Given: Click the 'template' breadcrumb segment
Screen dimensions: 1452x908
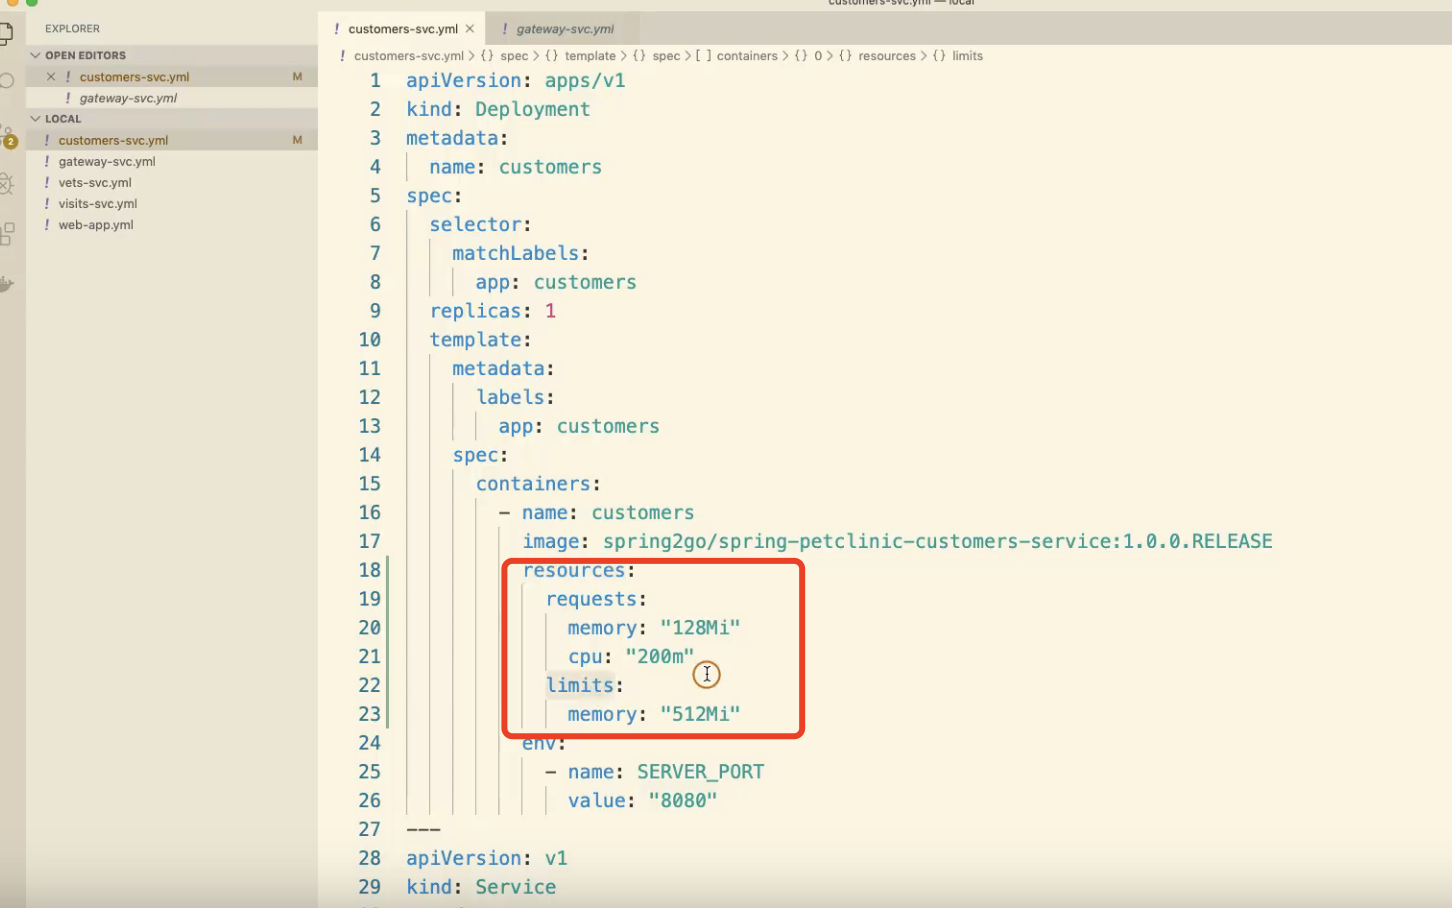Looking at the screenshot, I should coord(590,56).
